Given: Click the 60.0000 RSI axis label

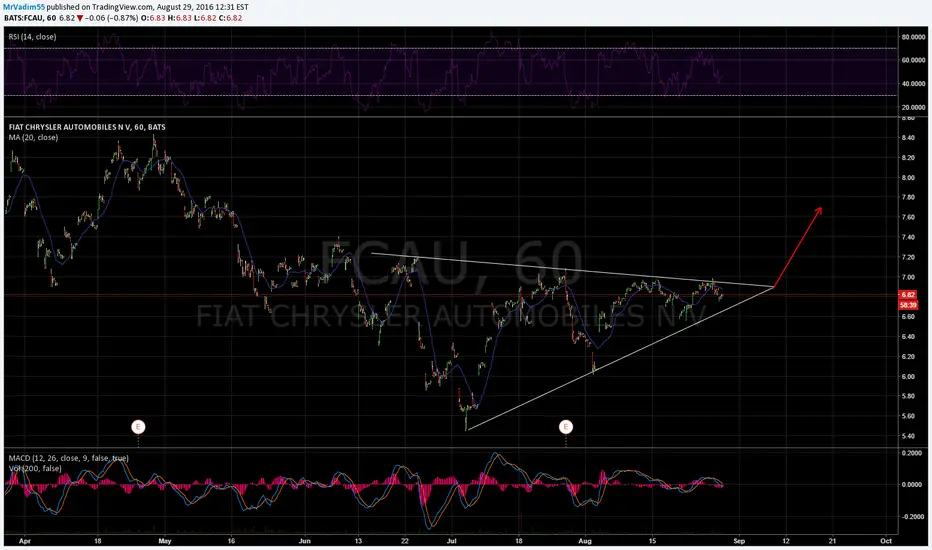Looking at the screenshot, I should 914,60.
